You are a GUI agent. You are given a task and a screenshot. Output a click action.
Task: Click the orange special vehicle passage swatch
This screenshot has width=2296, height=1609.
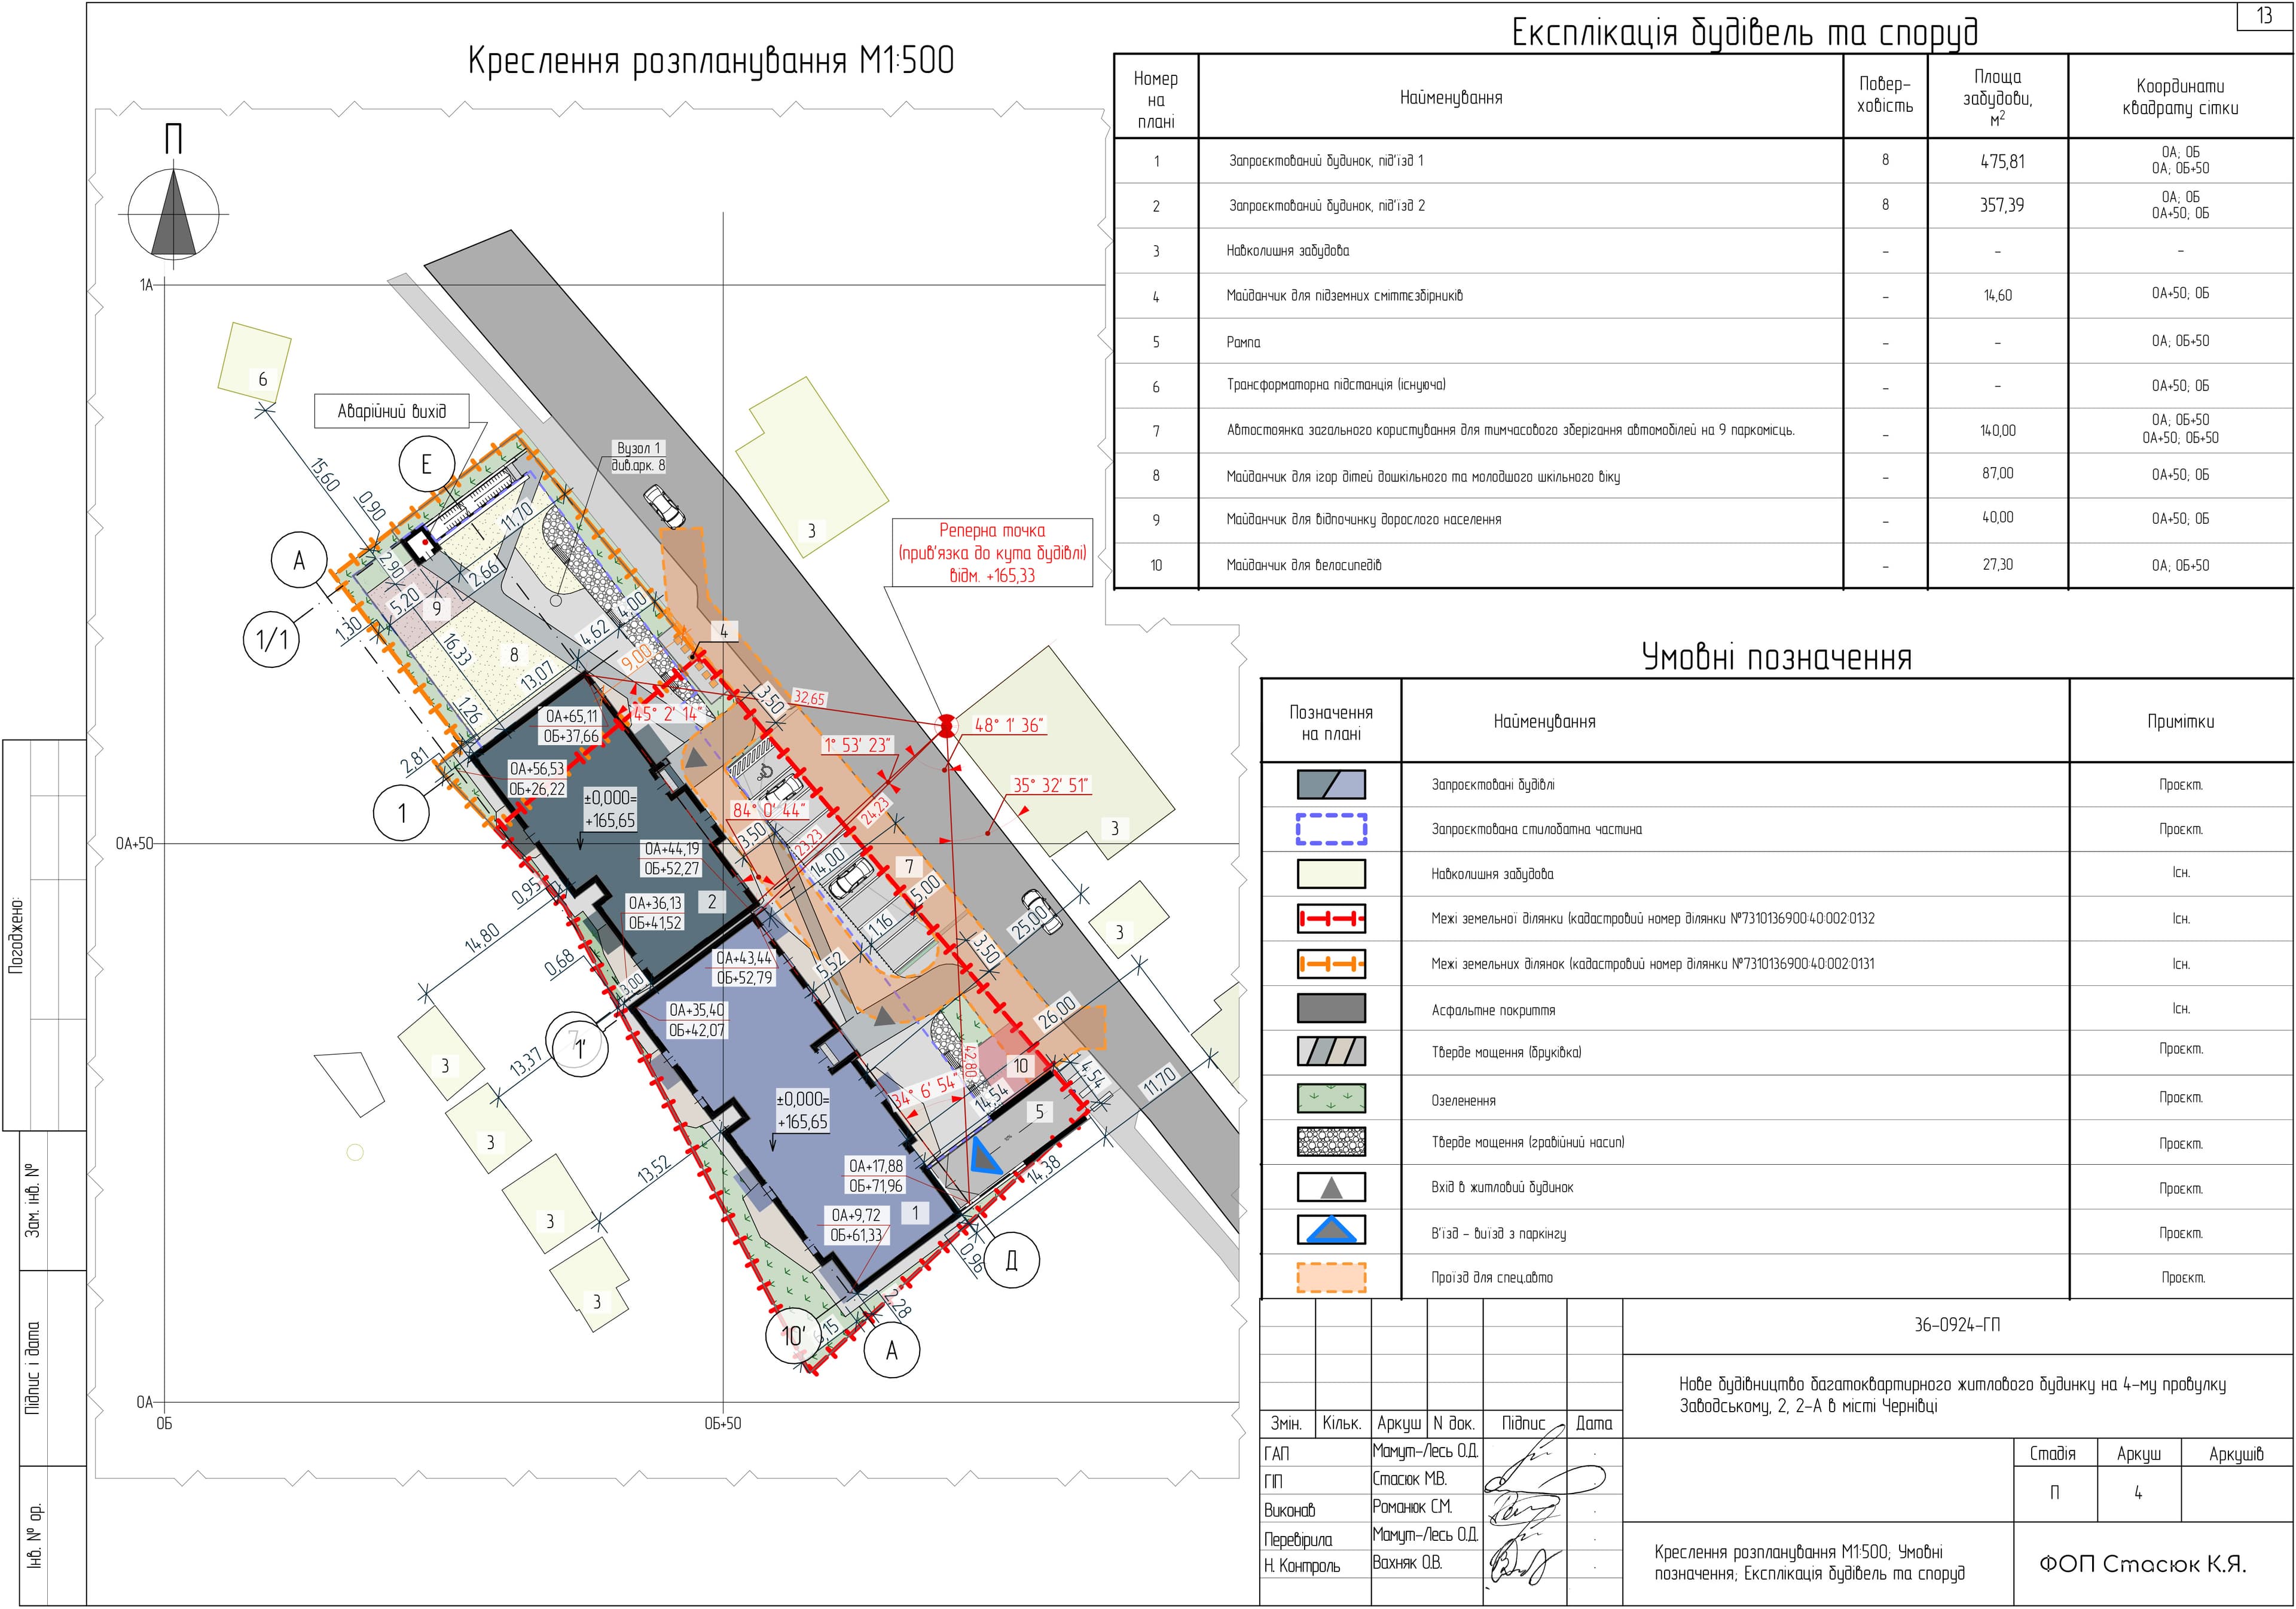coord(1331,1277)
